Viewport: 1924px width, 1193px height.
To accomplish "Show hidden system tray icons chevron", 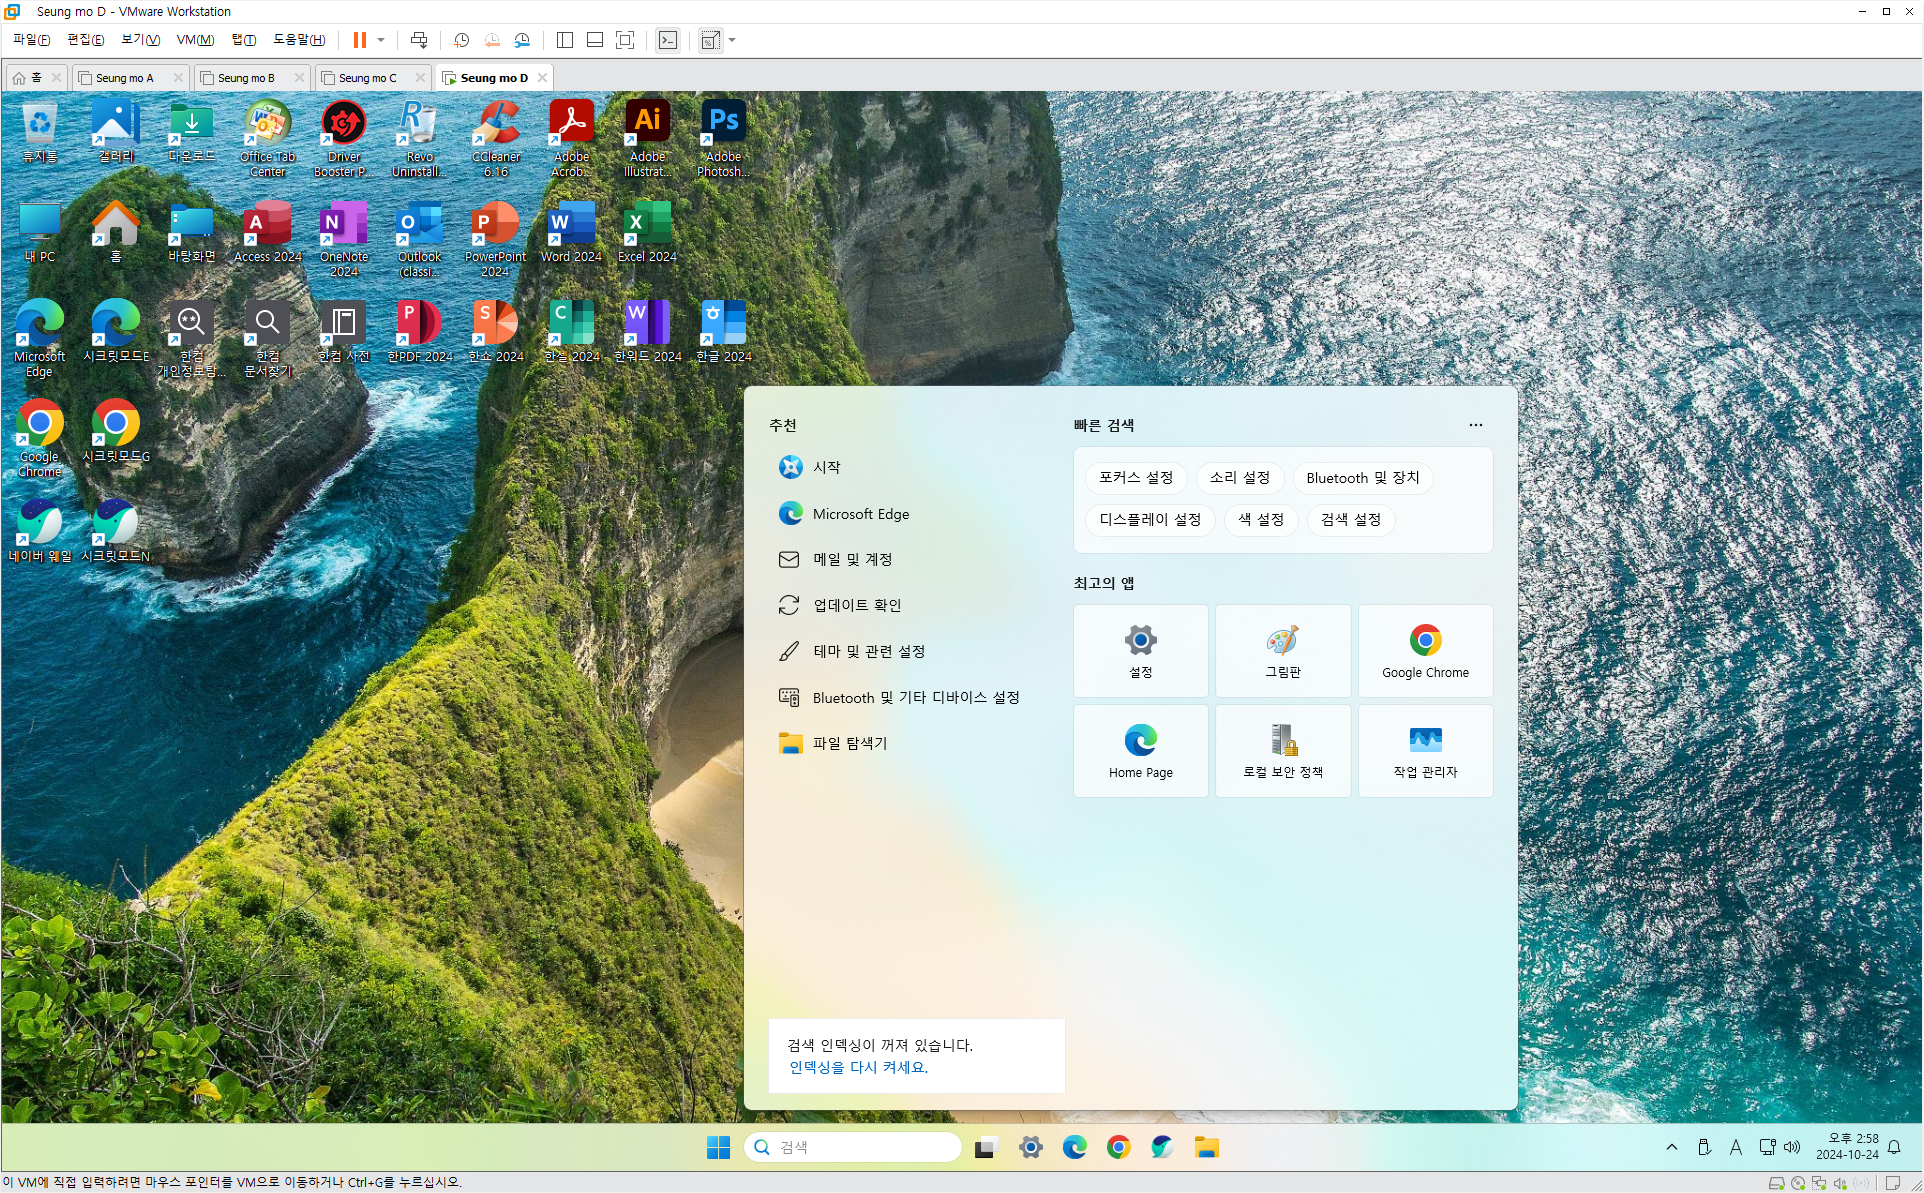I will (1672, 1147).
